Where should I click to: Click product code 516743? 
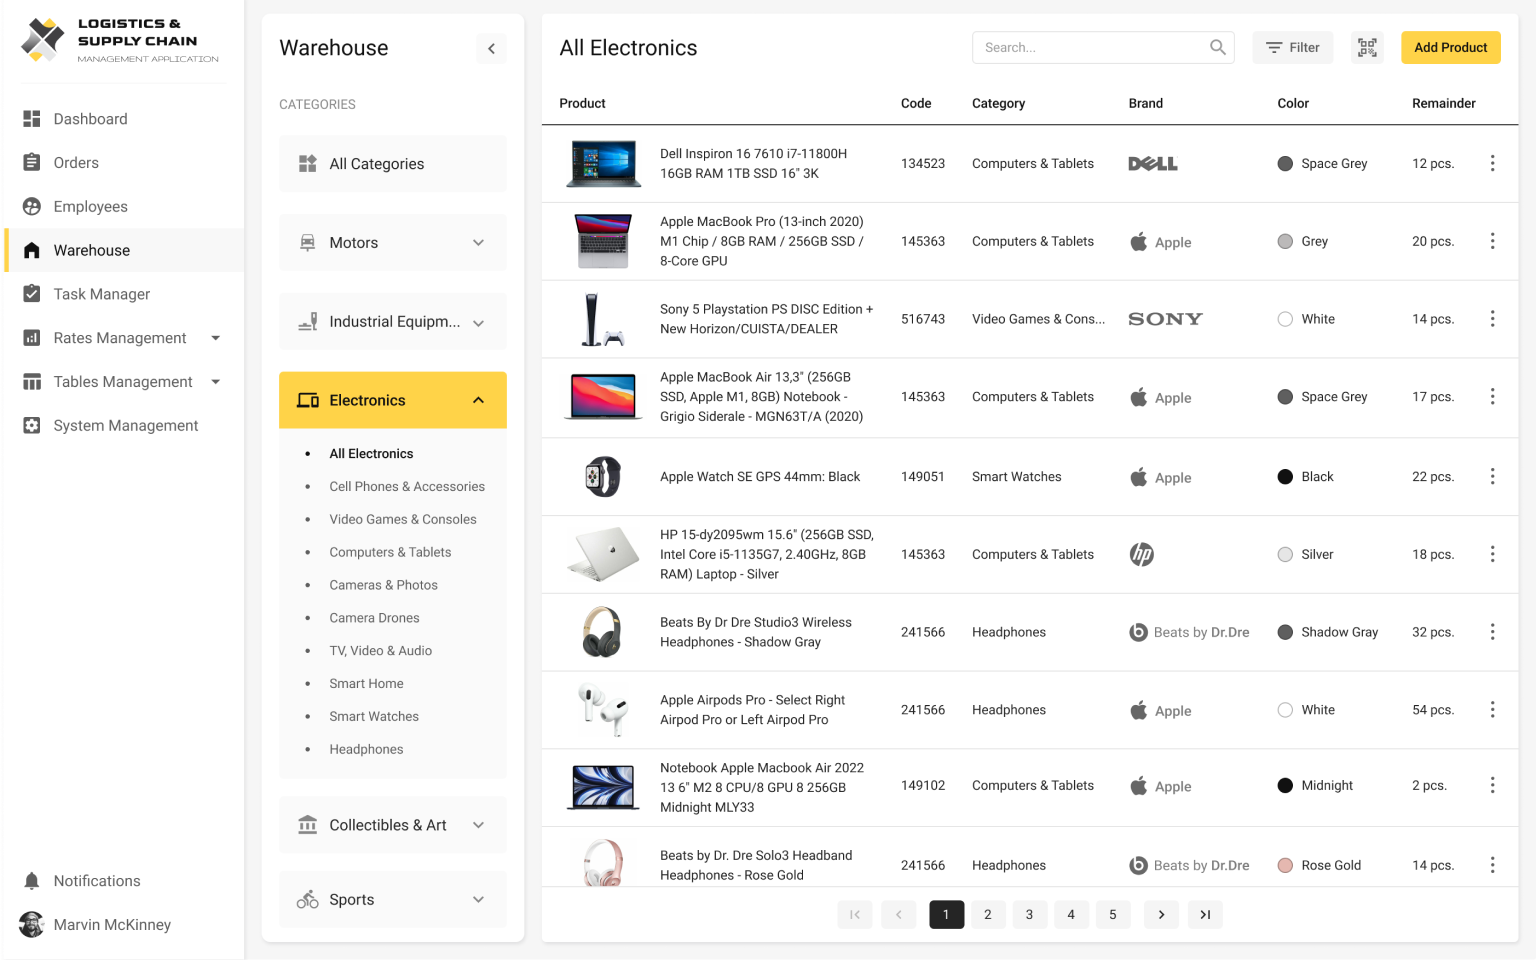923,319
